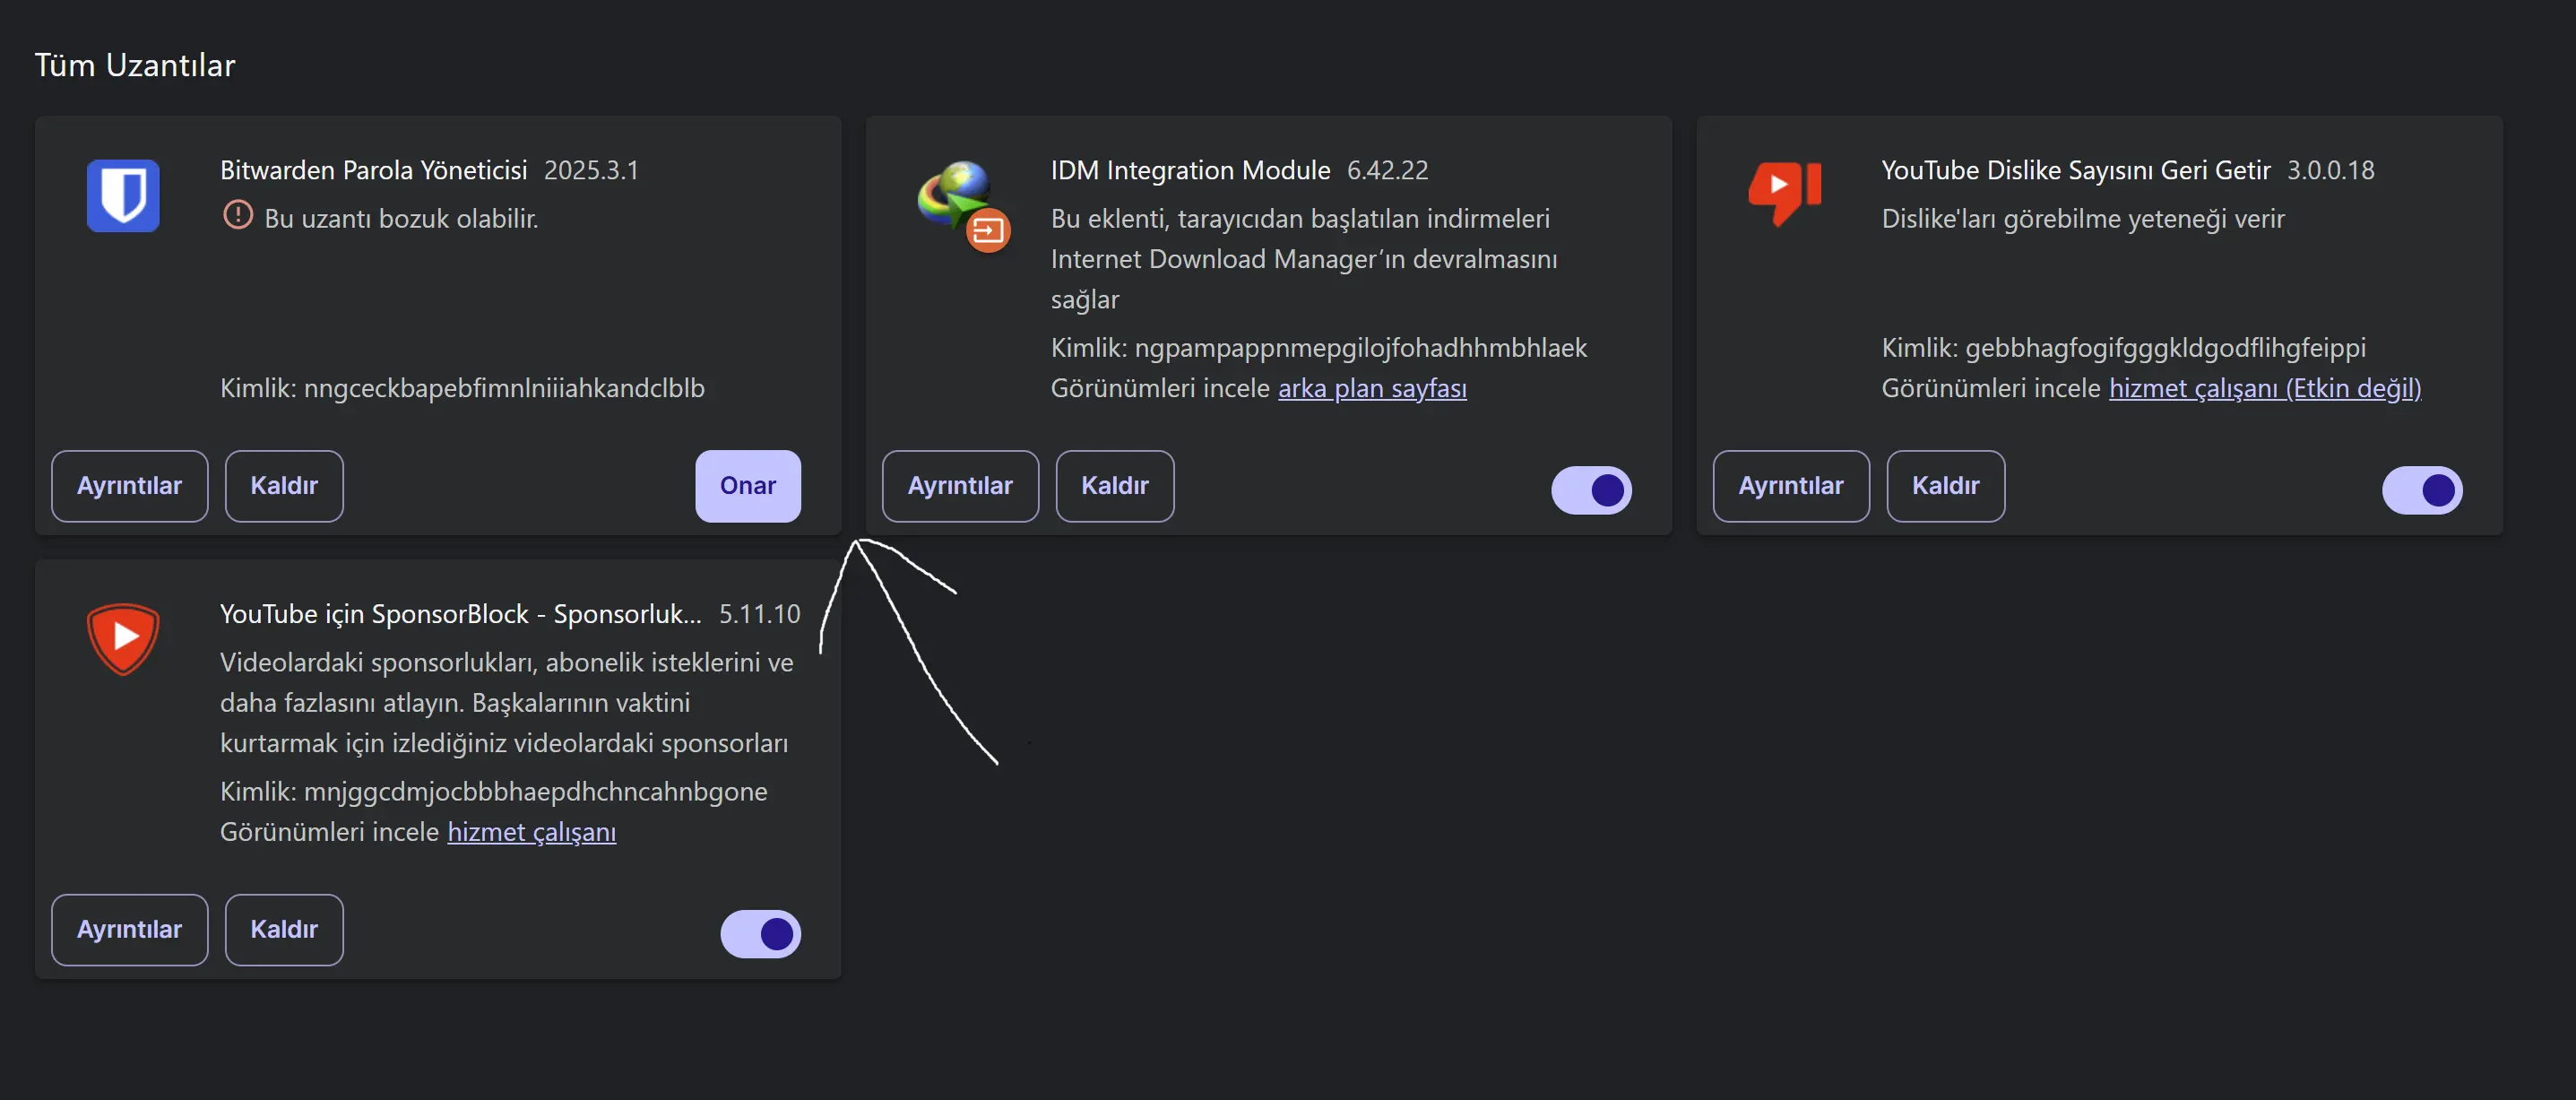Remove IDM Integration Module with Kaldır

1115,486
